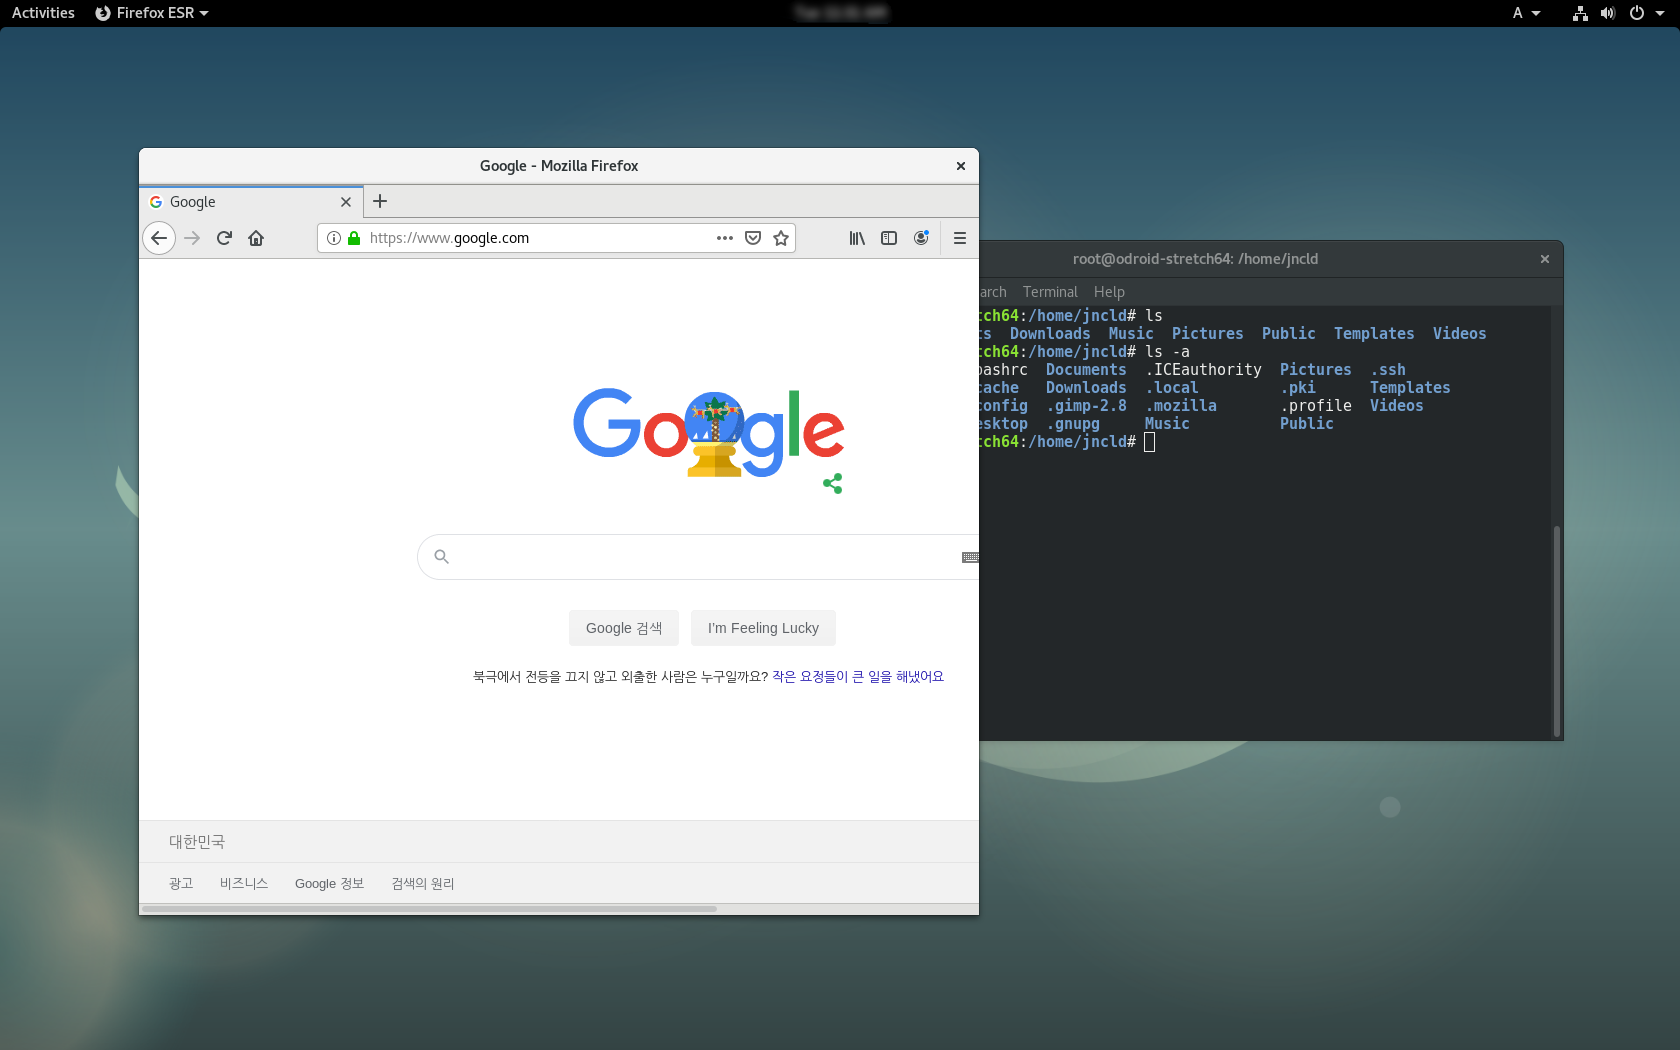Click the Google doodle share icon
The height and width of the screenshot is (1050, 1680).
coord(833,484)
